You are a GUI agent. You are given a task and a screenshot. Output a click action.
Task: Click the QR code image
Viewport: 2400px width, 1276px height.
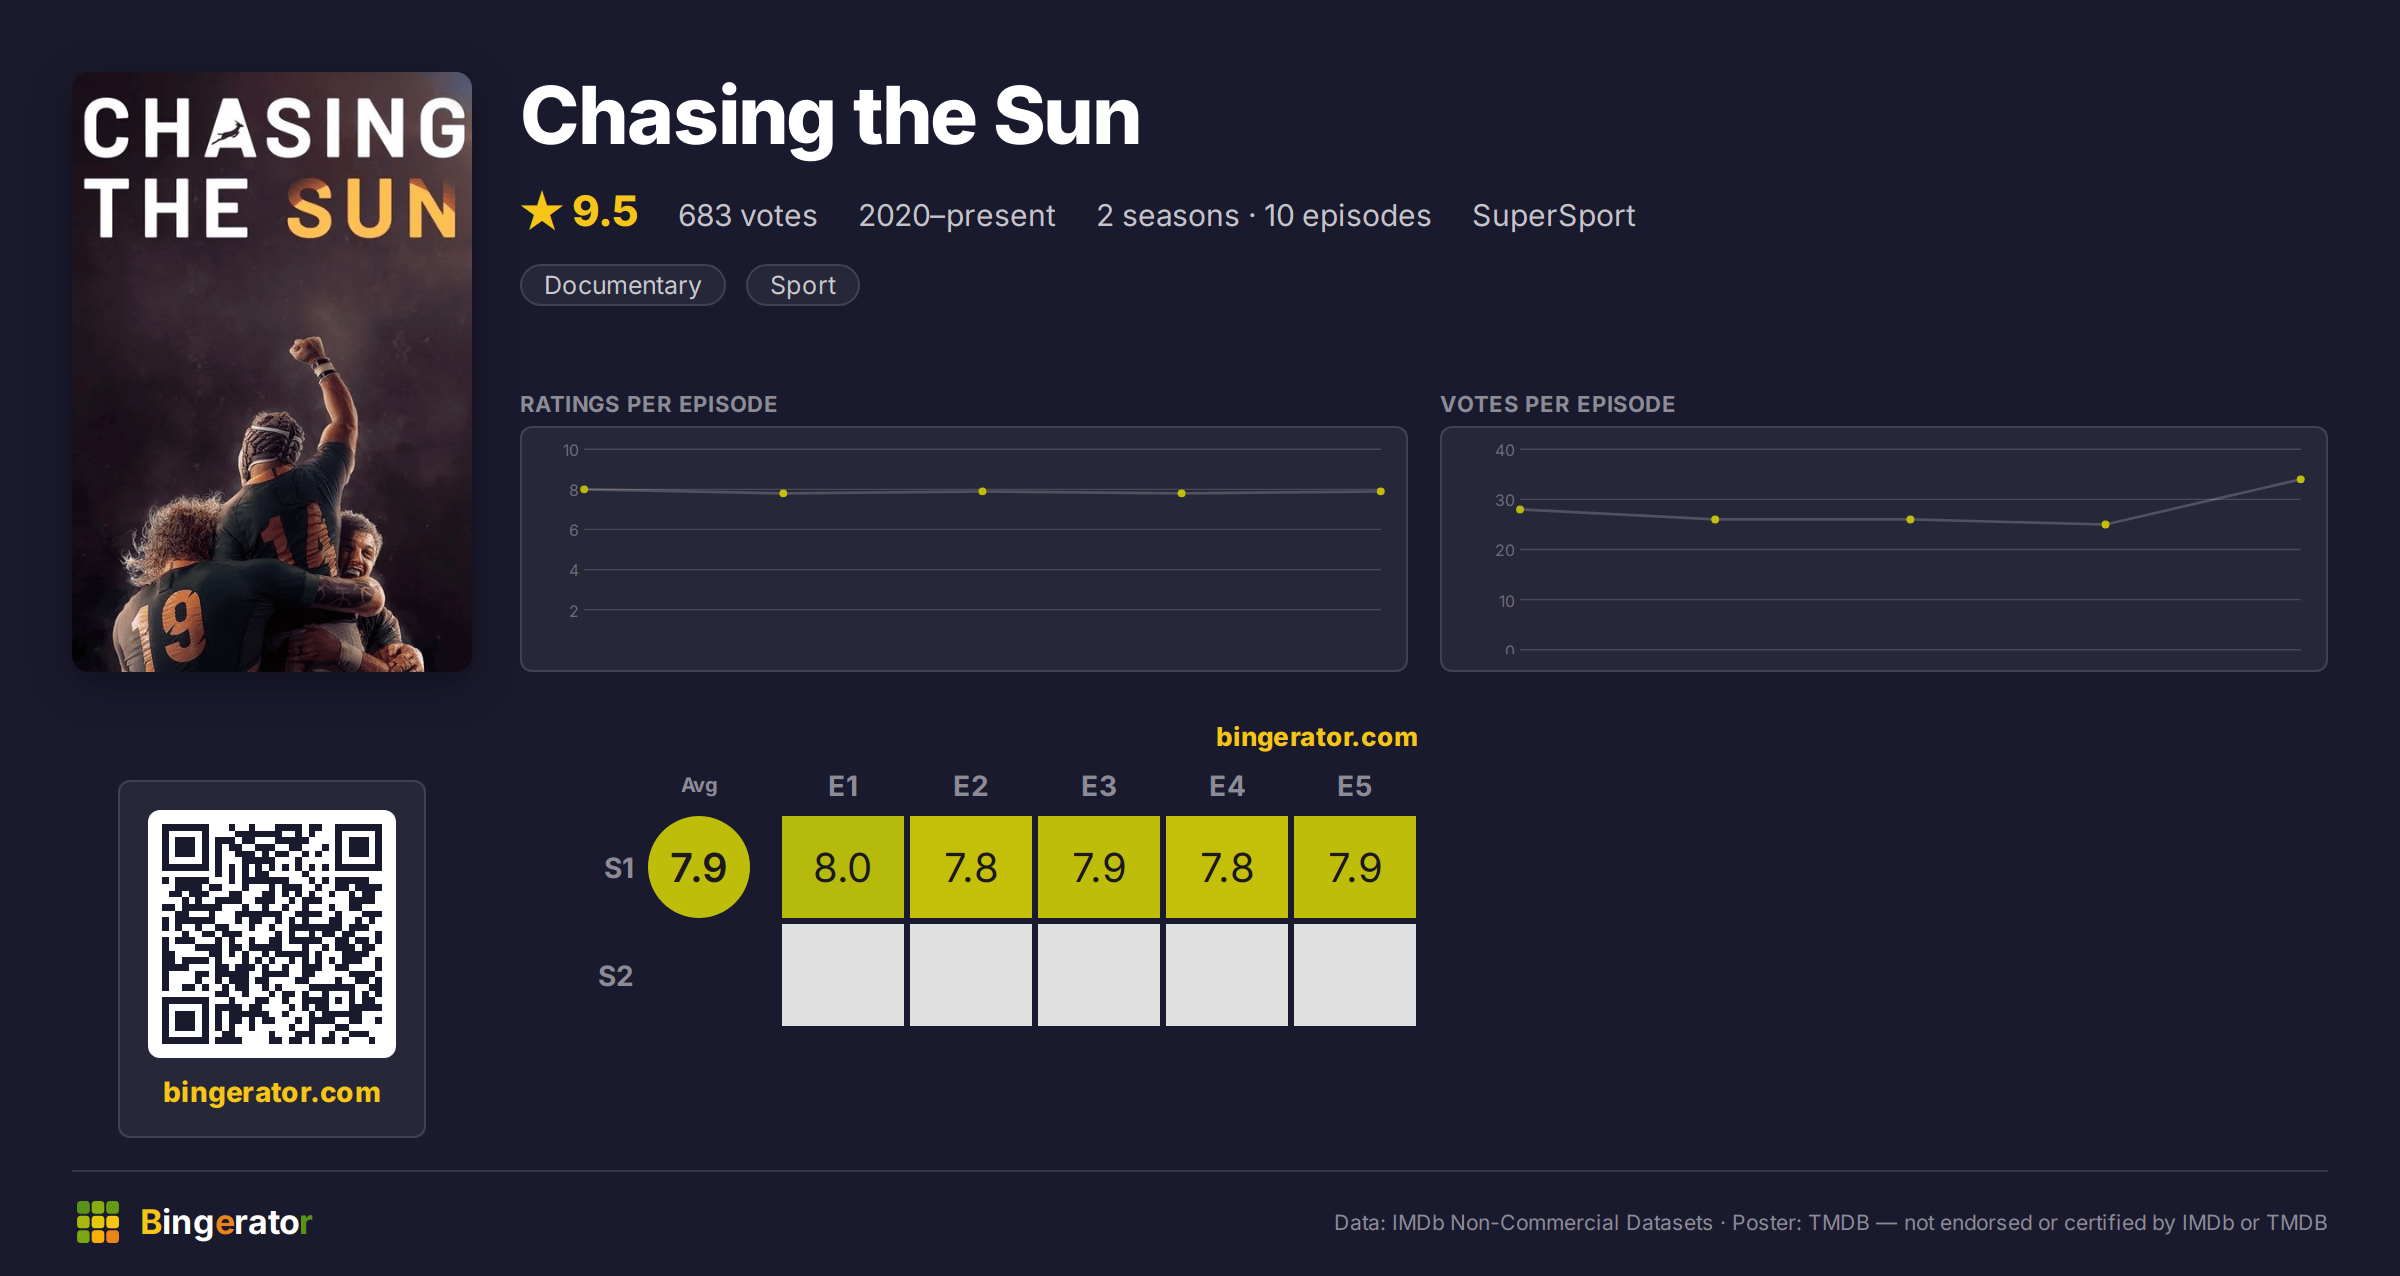pyautogui.click(x=272, y=934)
